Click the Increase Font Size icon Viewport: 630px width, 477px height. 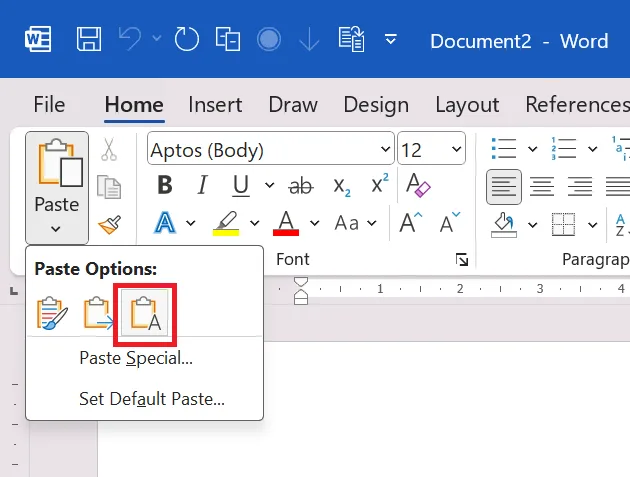click(411, 222)
